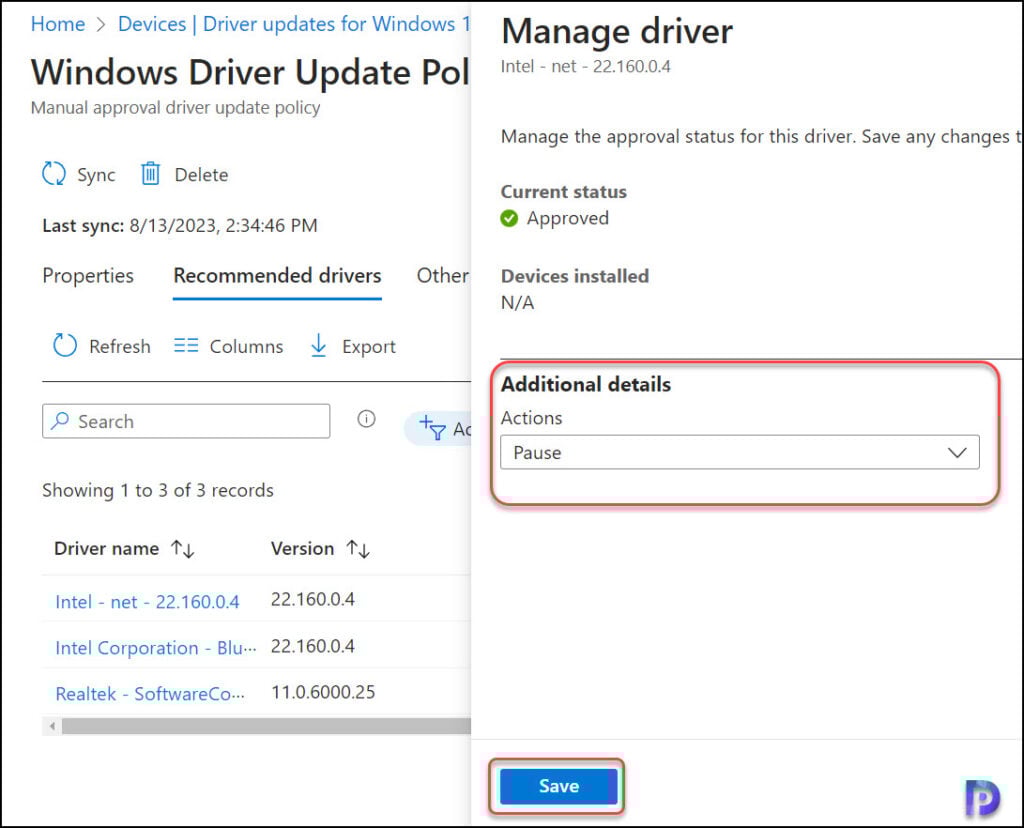Click into the Search input field
Screen dimensions: 1024x828
point(186,421)
